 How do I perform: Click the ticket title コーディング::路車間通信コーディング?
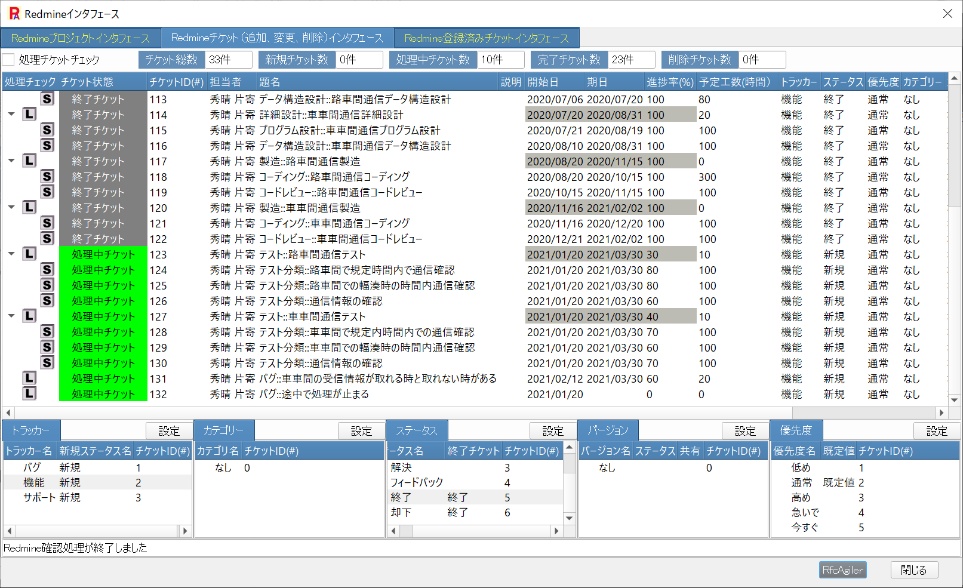pyautogui.click(x=334, y=176)
